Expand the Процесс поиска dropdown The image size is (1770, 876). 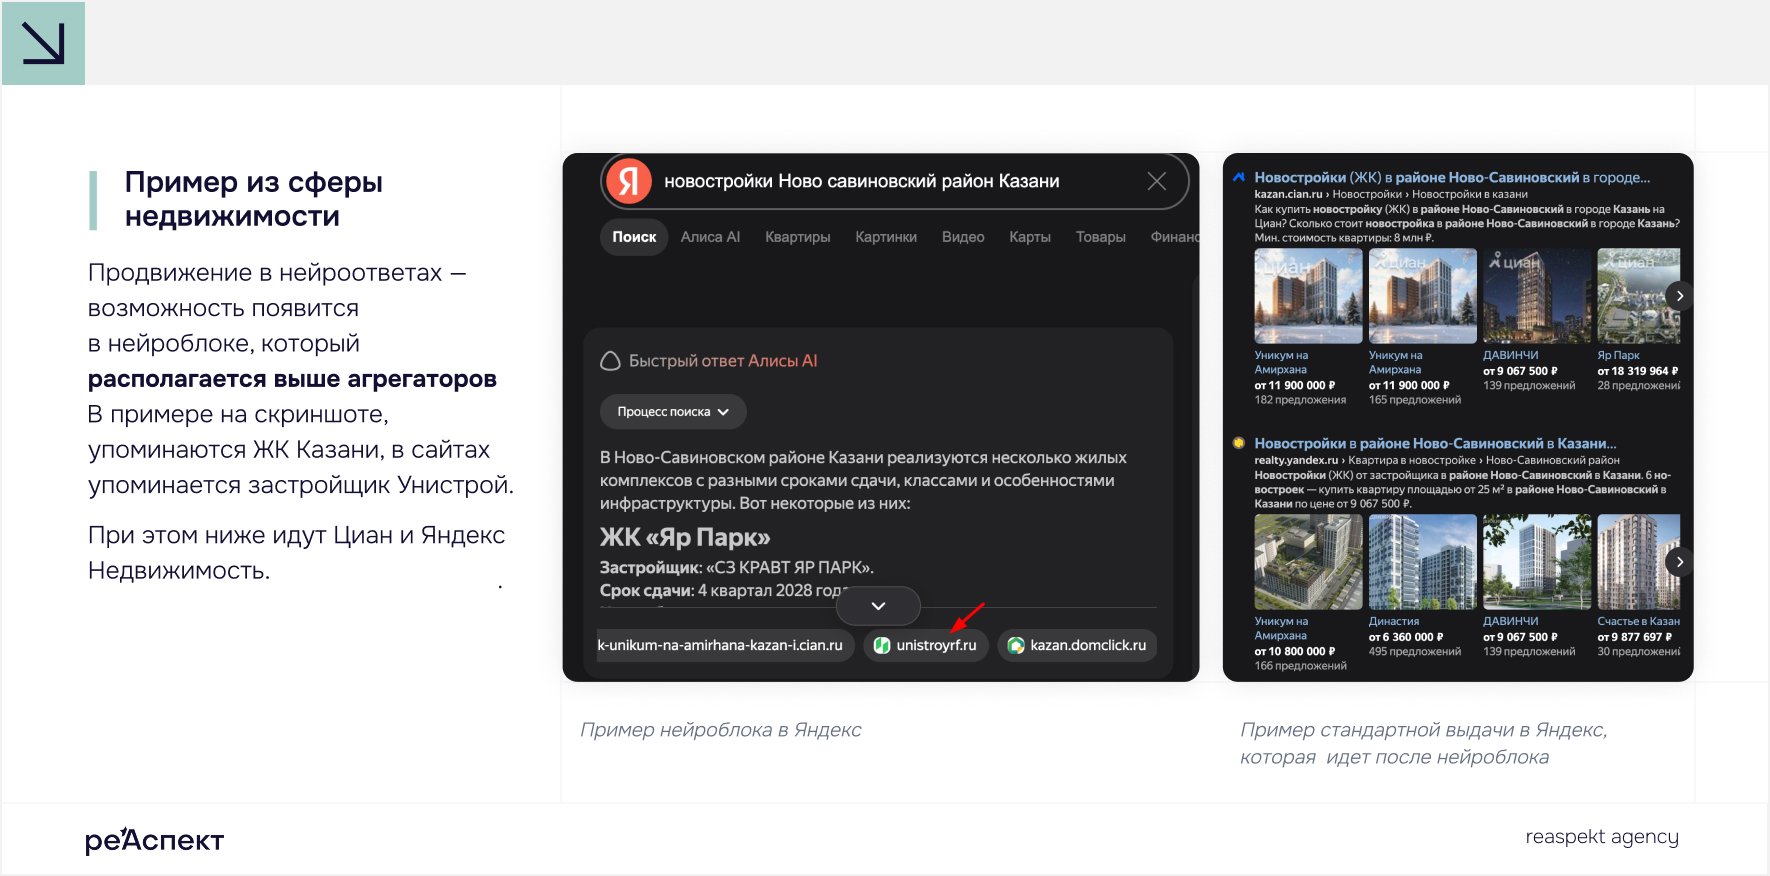click(x=673, y=412)
